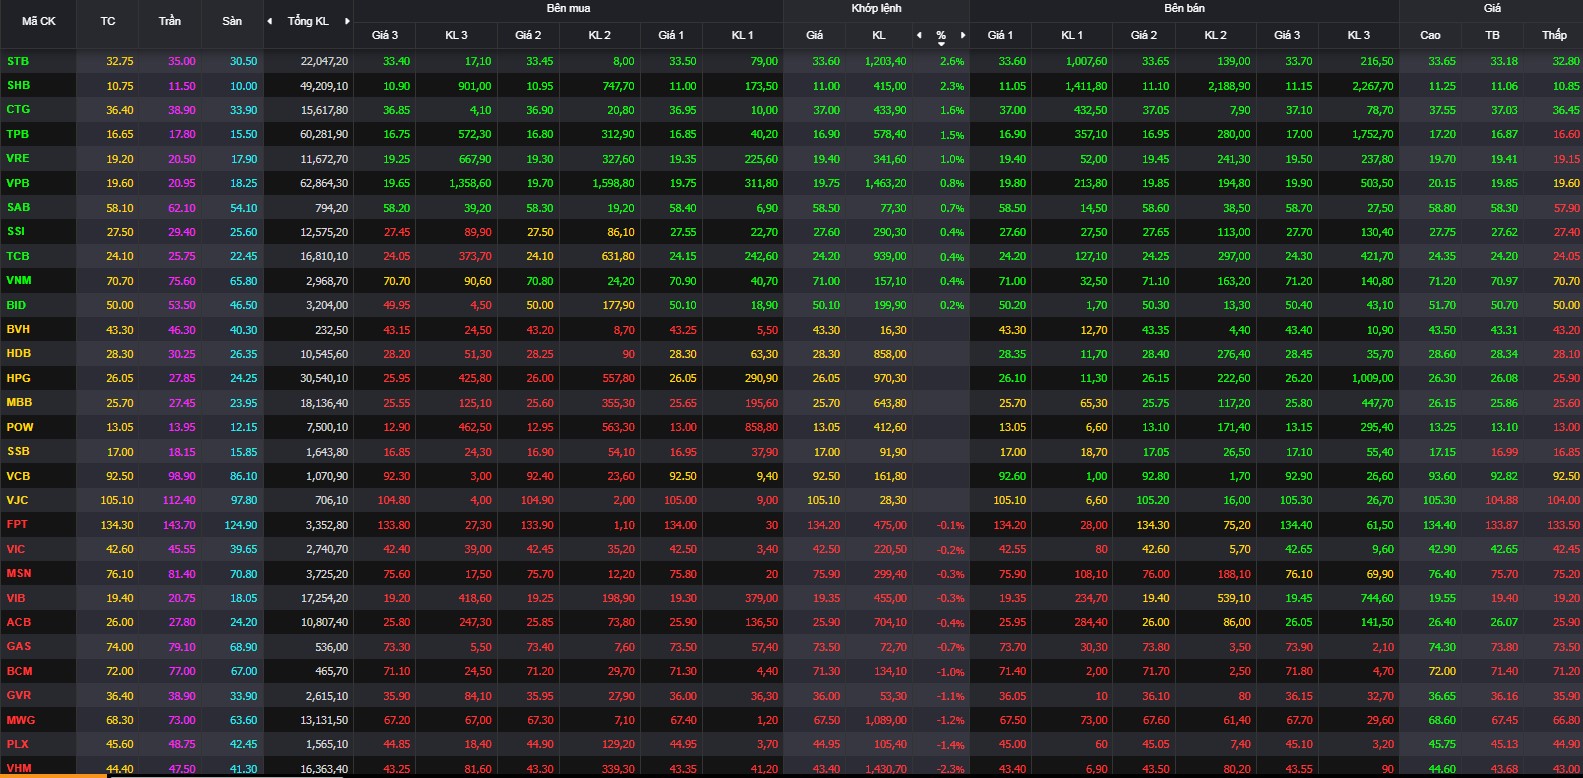Click KL 1 header under Bên mua
Screen dimensions: 1583x778
click(x=742, y=35)
